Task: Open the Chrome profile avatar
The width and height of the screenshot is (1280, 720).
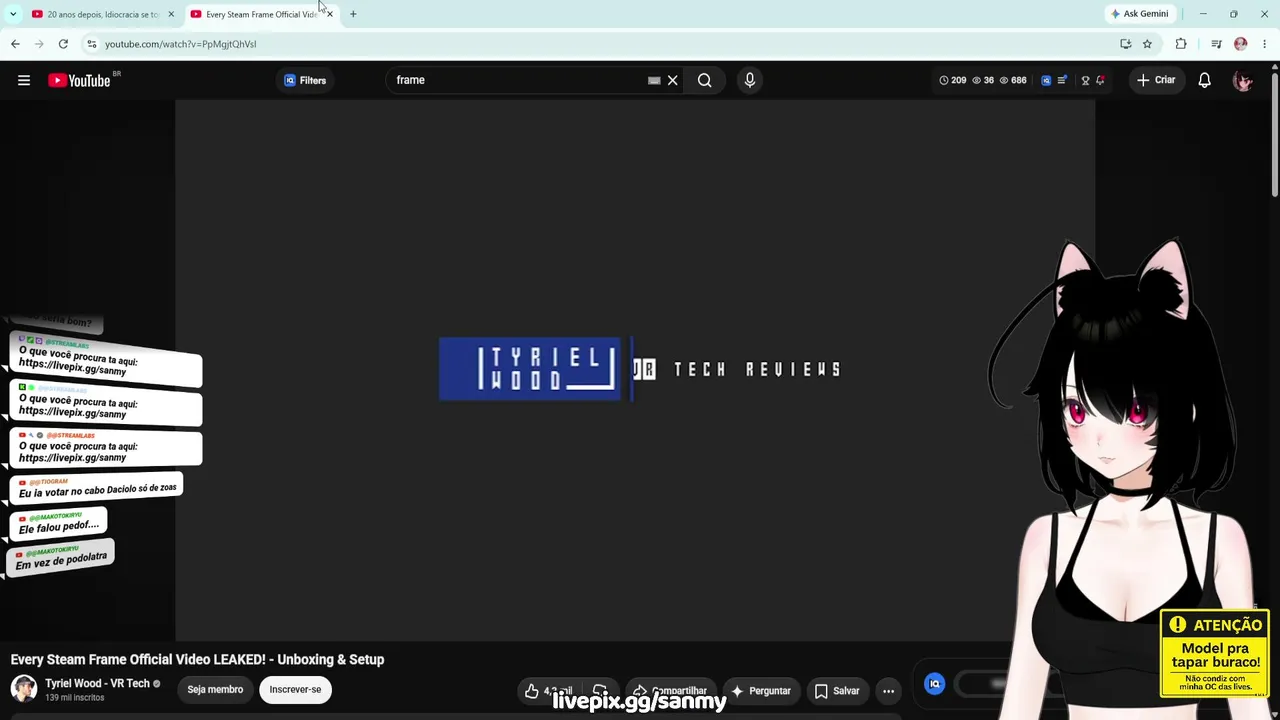Action: coord(1241,44)
